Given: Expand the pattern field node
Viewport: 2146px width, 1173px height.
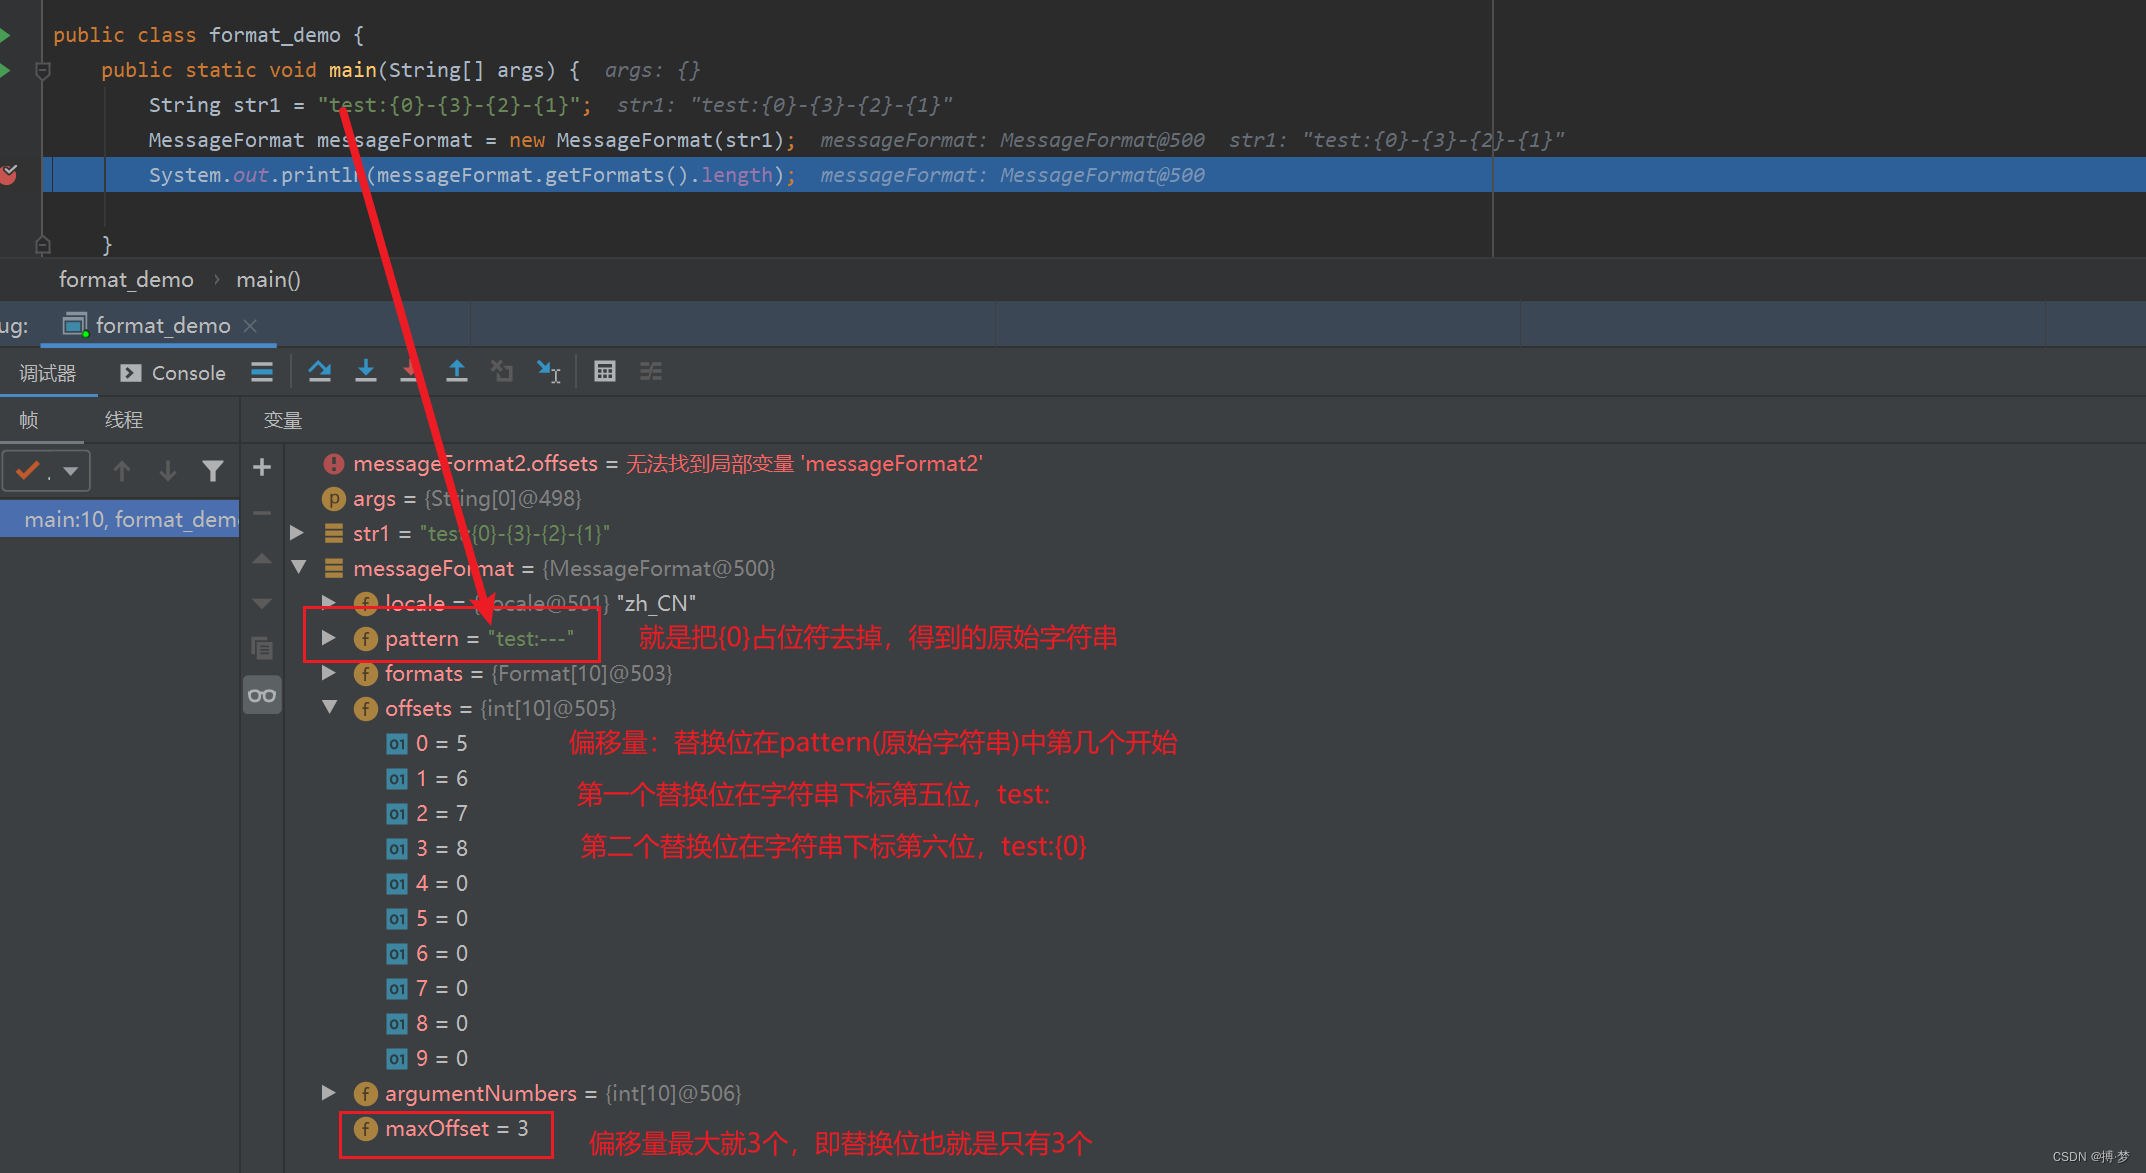Looking at the screenshot, I should point(328,637).
